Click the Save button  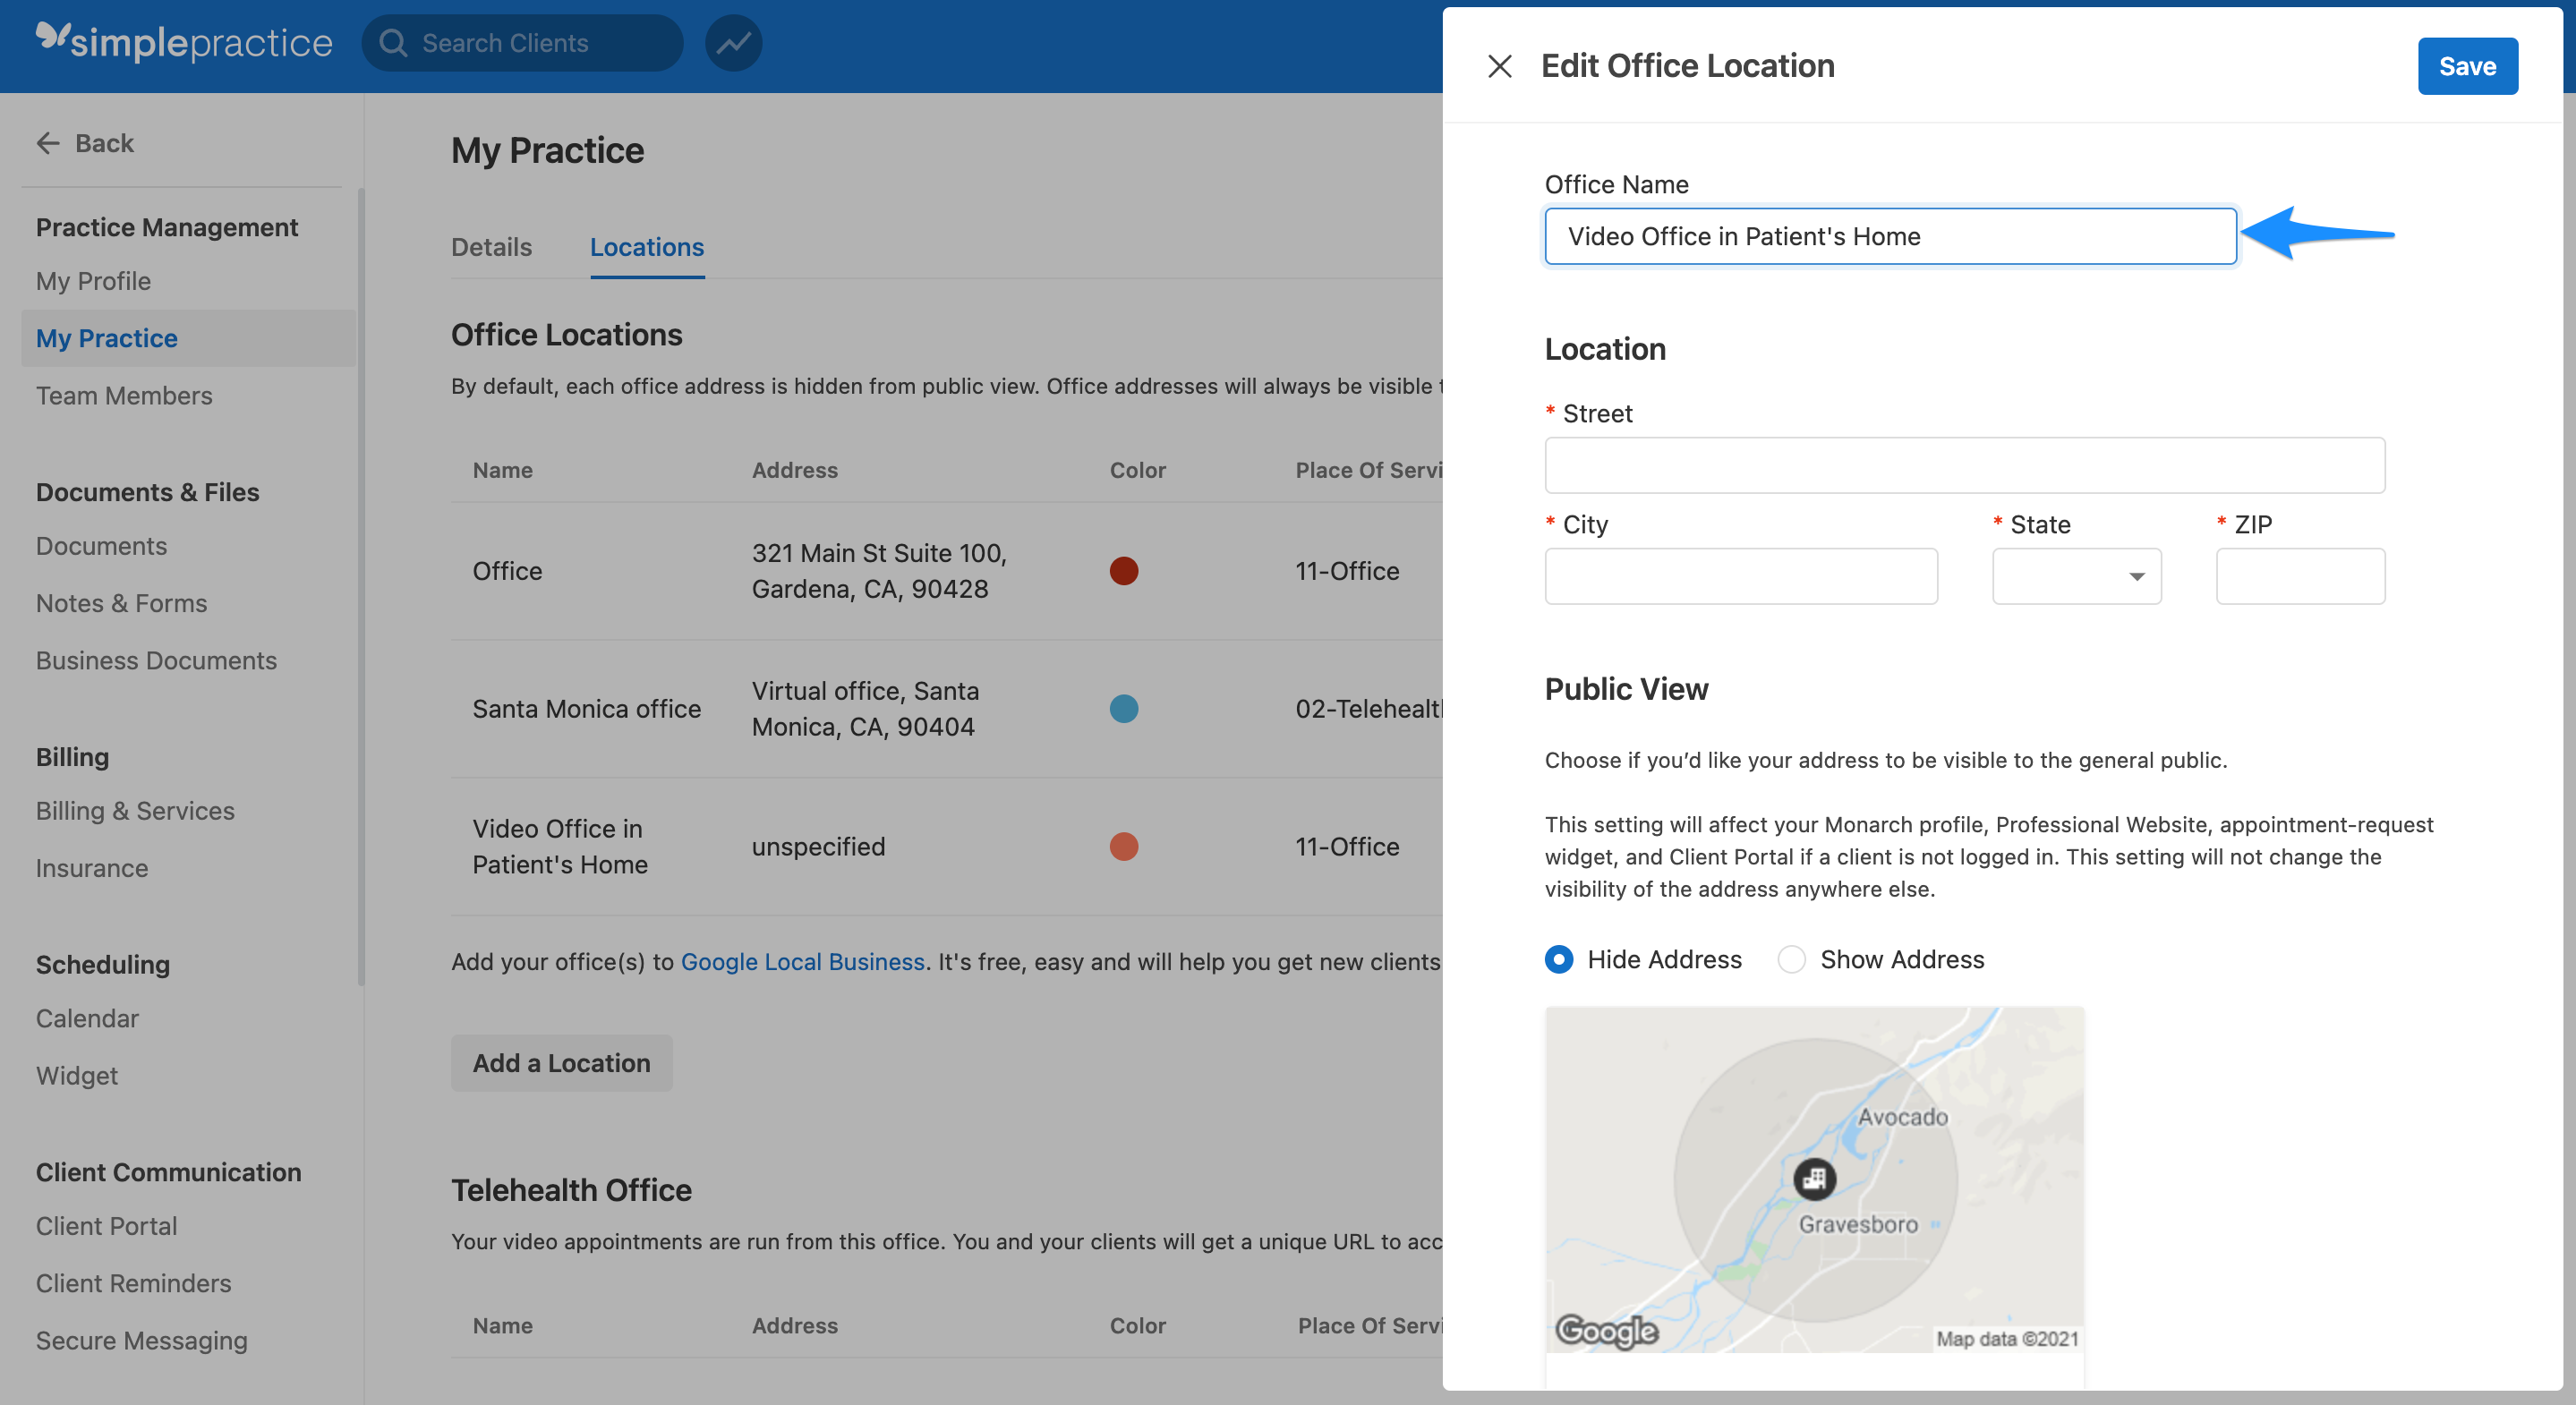click(x=2467, y=66)
